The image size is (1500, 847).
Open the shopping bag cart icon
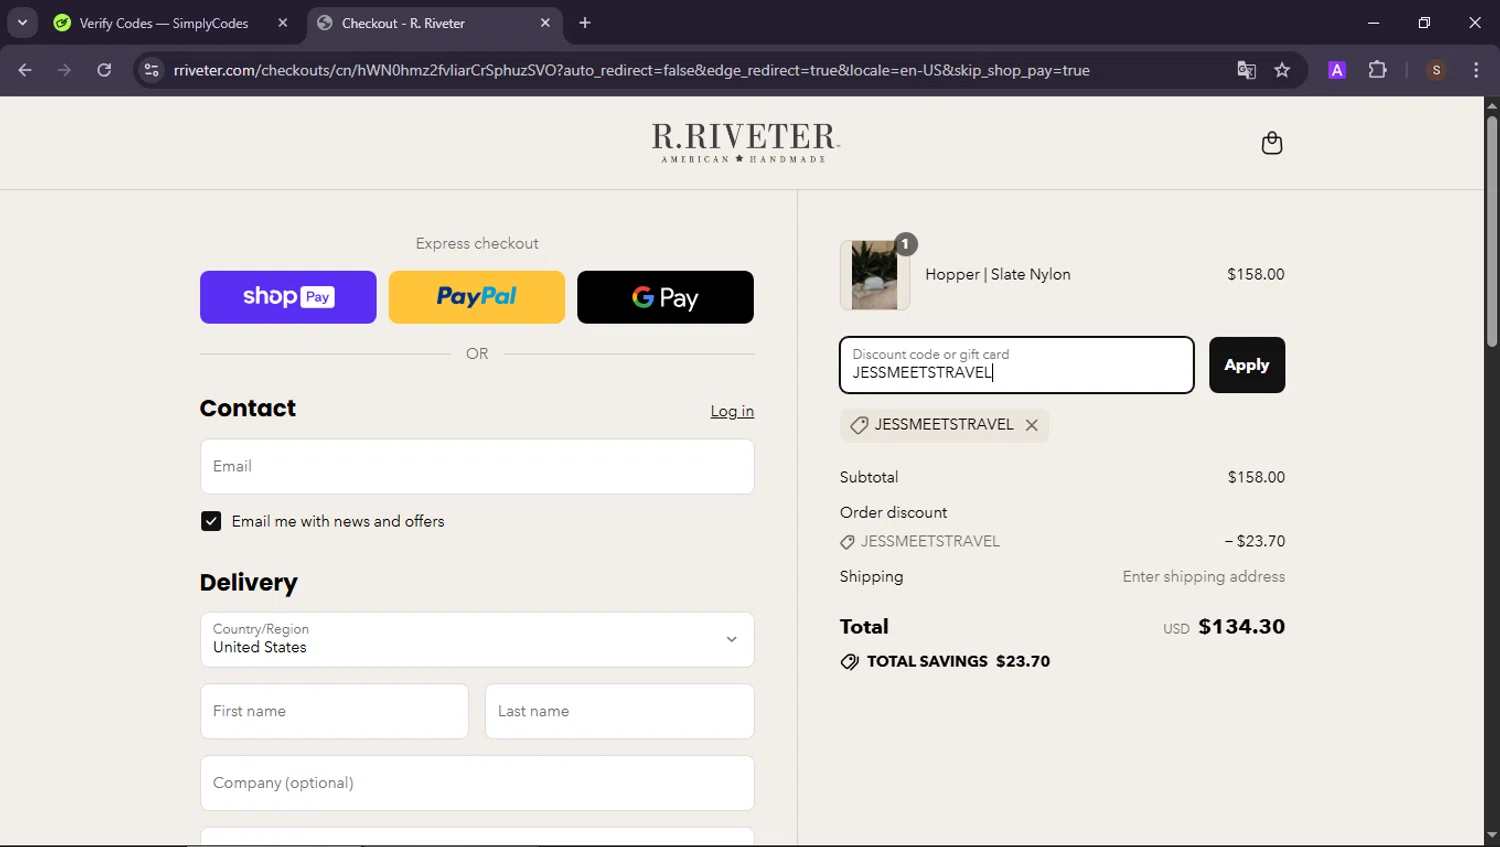[1272, 143]
